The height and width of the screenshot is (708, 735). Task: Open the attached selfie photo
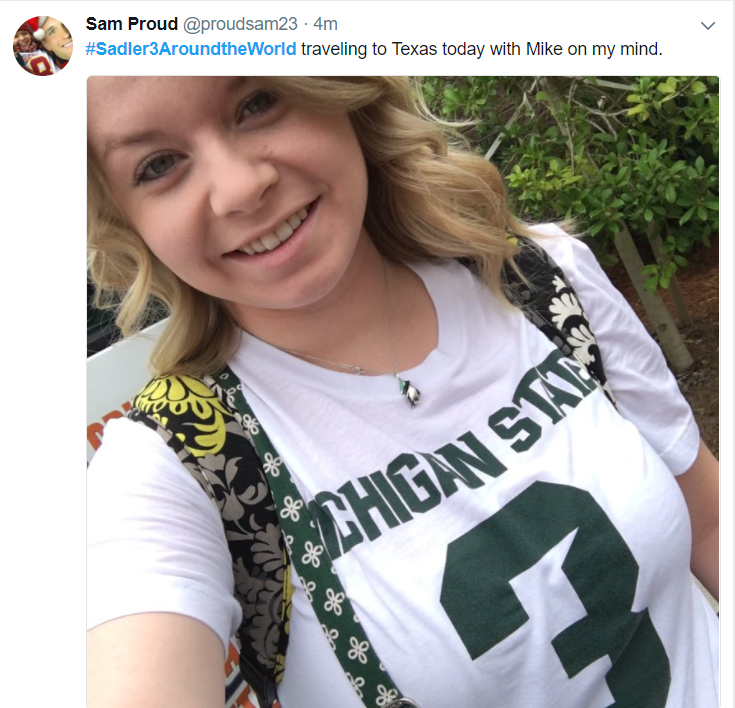point(402,390)
